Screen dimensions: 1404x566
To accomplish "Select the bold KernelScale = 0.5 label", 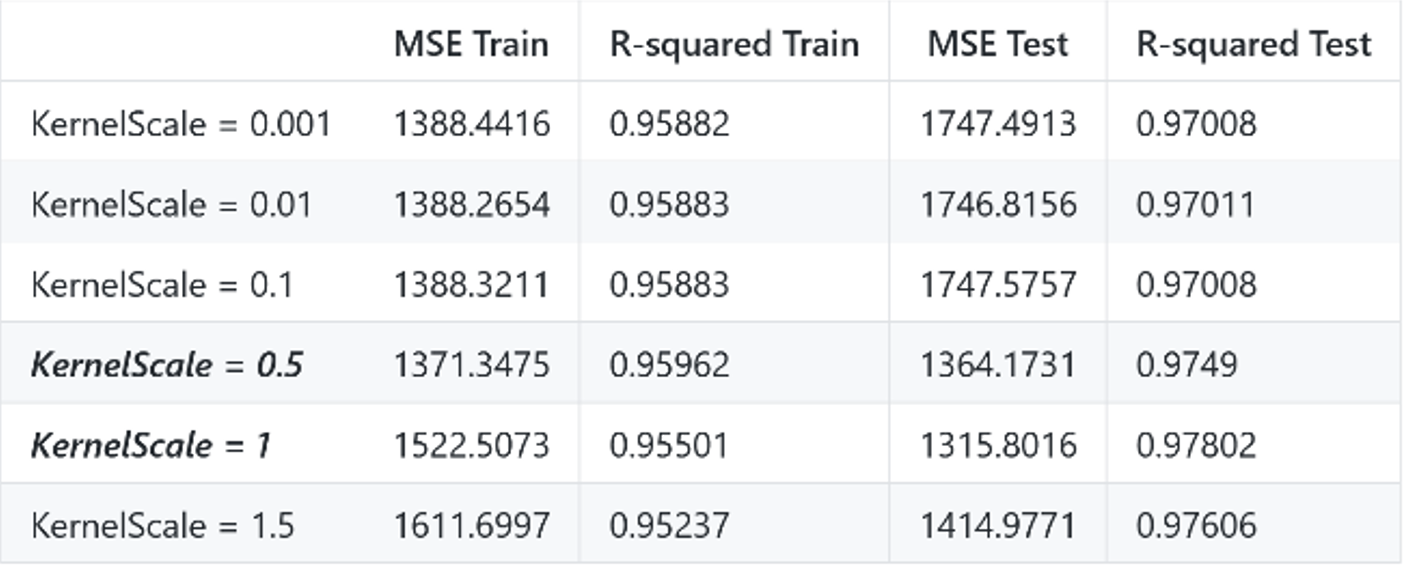I will (167, 365).
